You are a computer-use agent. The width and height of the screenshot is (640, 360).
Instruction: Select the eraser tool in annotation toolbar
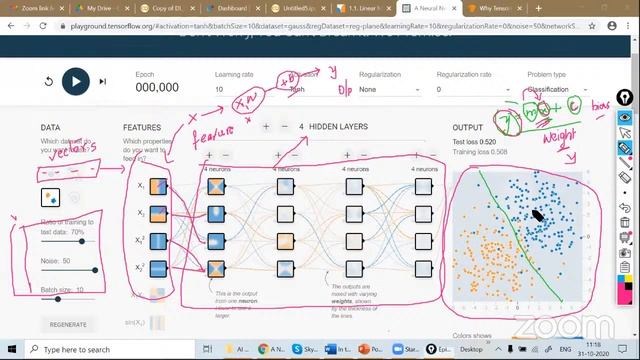point(624,178)
